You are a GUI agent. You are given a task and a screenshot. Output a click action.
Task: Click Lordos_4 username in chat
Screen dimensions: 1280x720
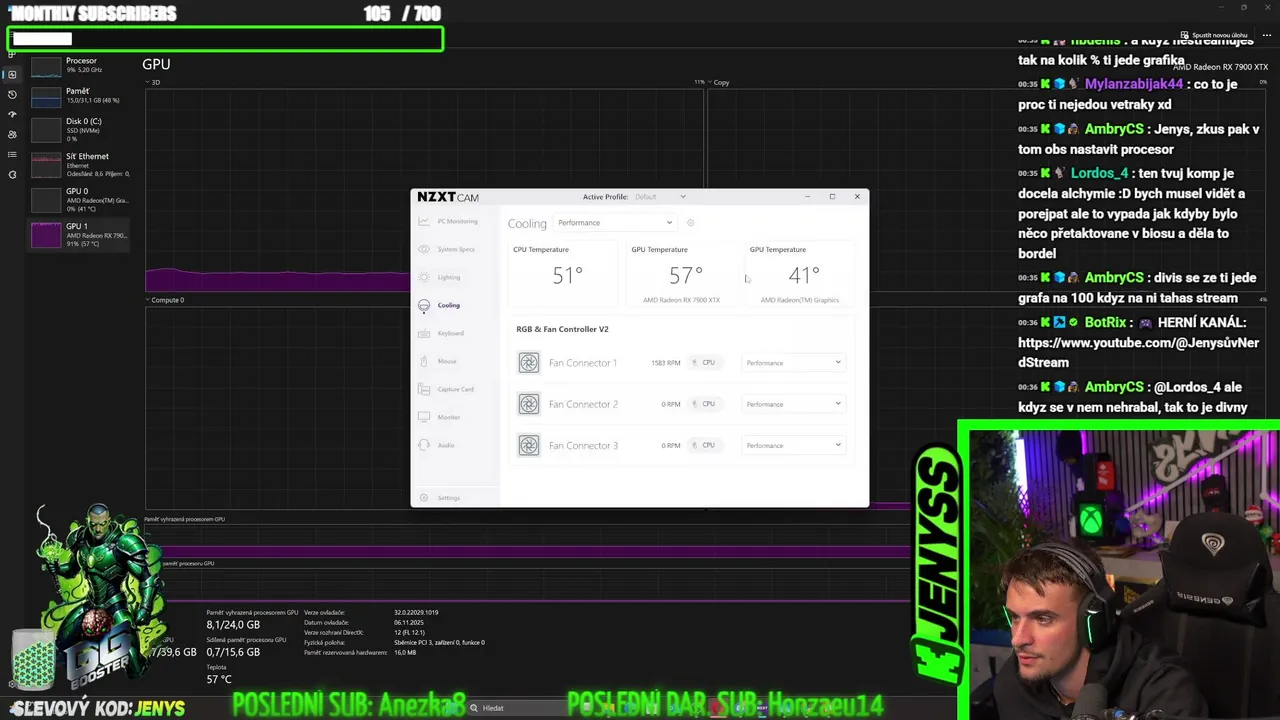pyautogui.click(x=1099, y=173)
